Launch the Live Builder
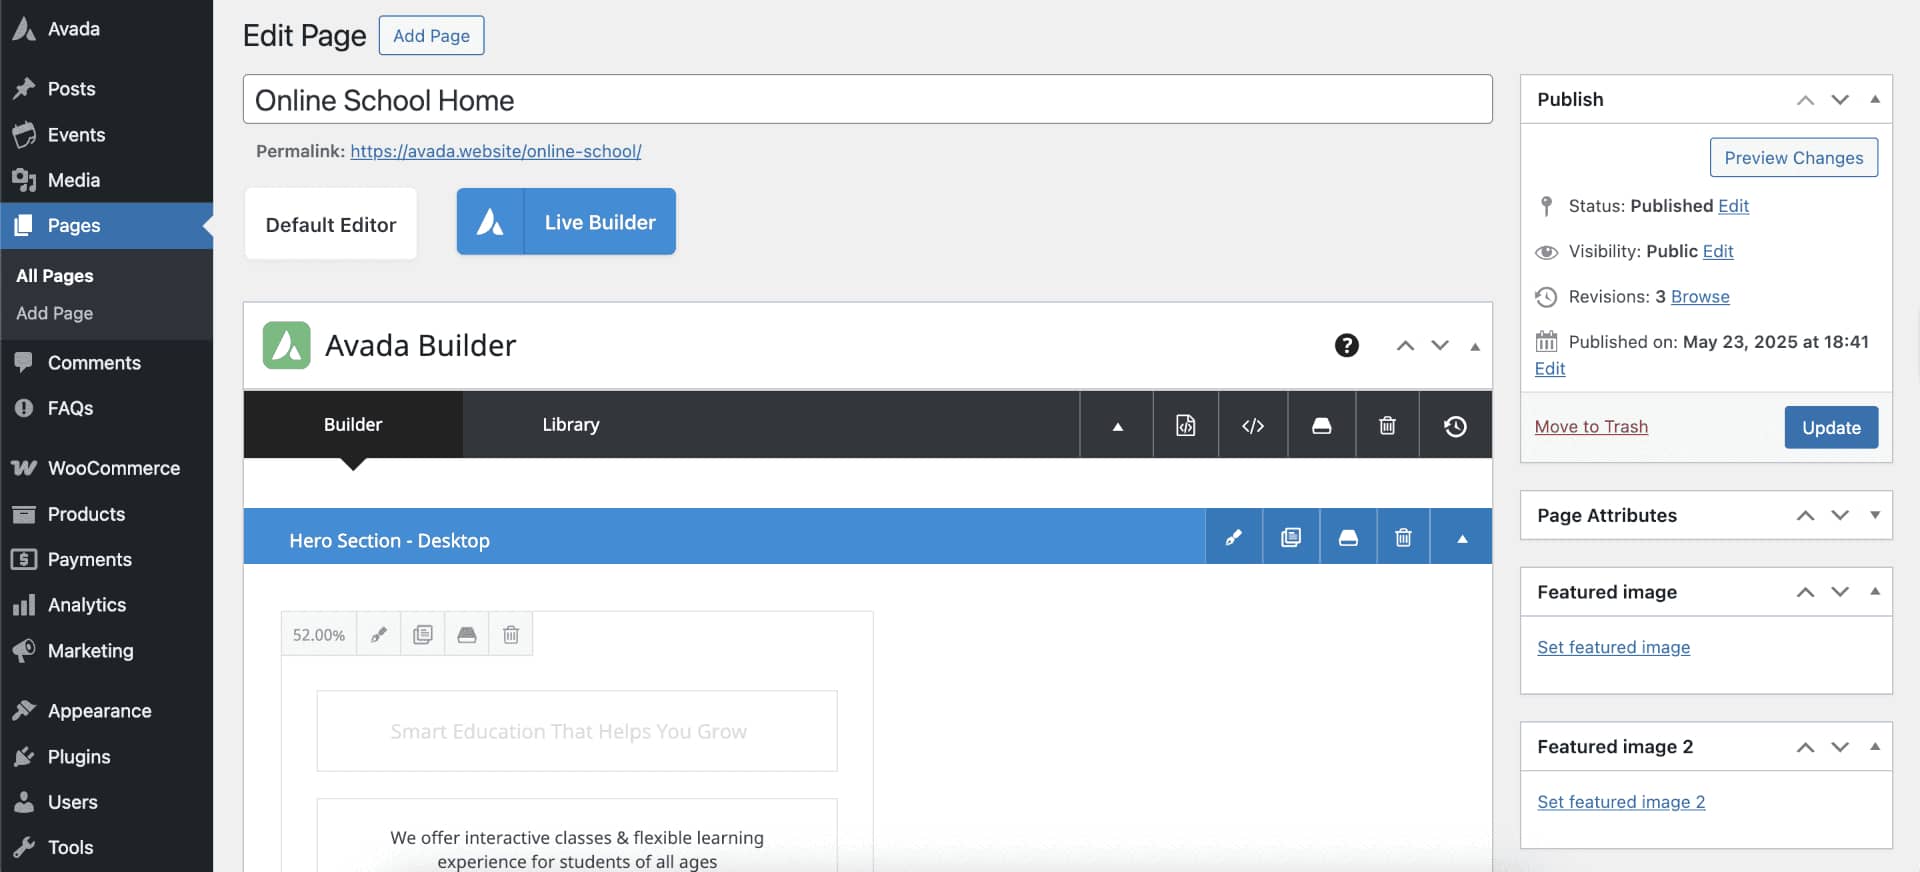Image resolution: width=1920 pixels, height=872 pixels. [566, 222]
